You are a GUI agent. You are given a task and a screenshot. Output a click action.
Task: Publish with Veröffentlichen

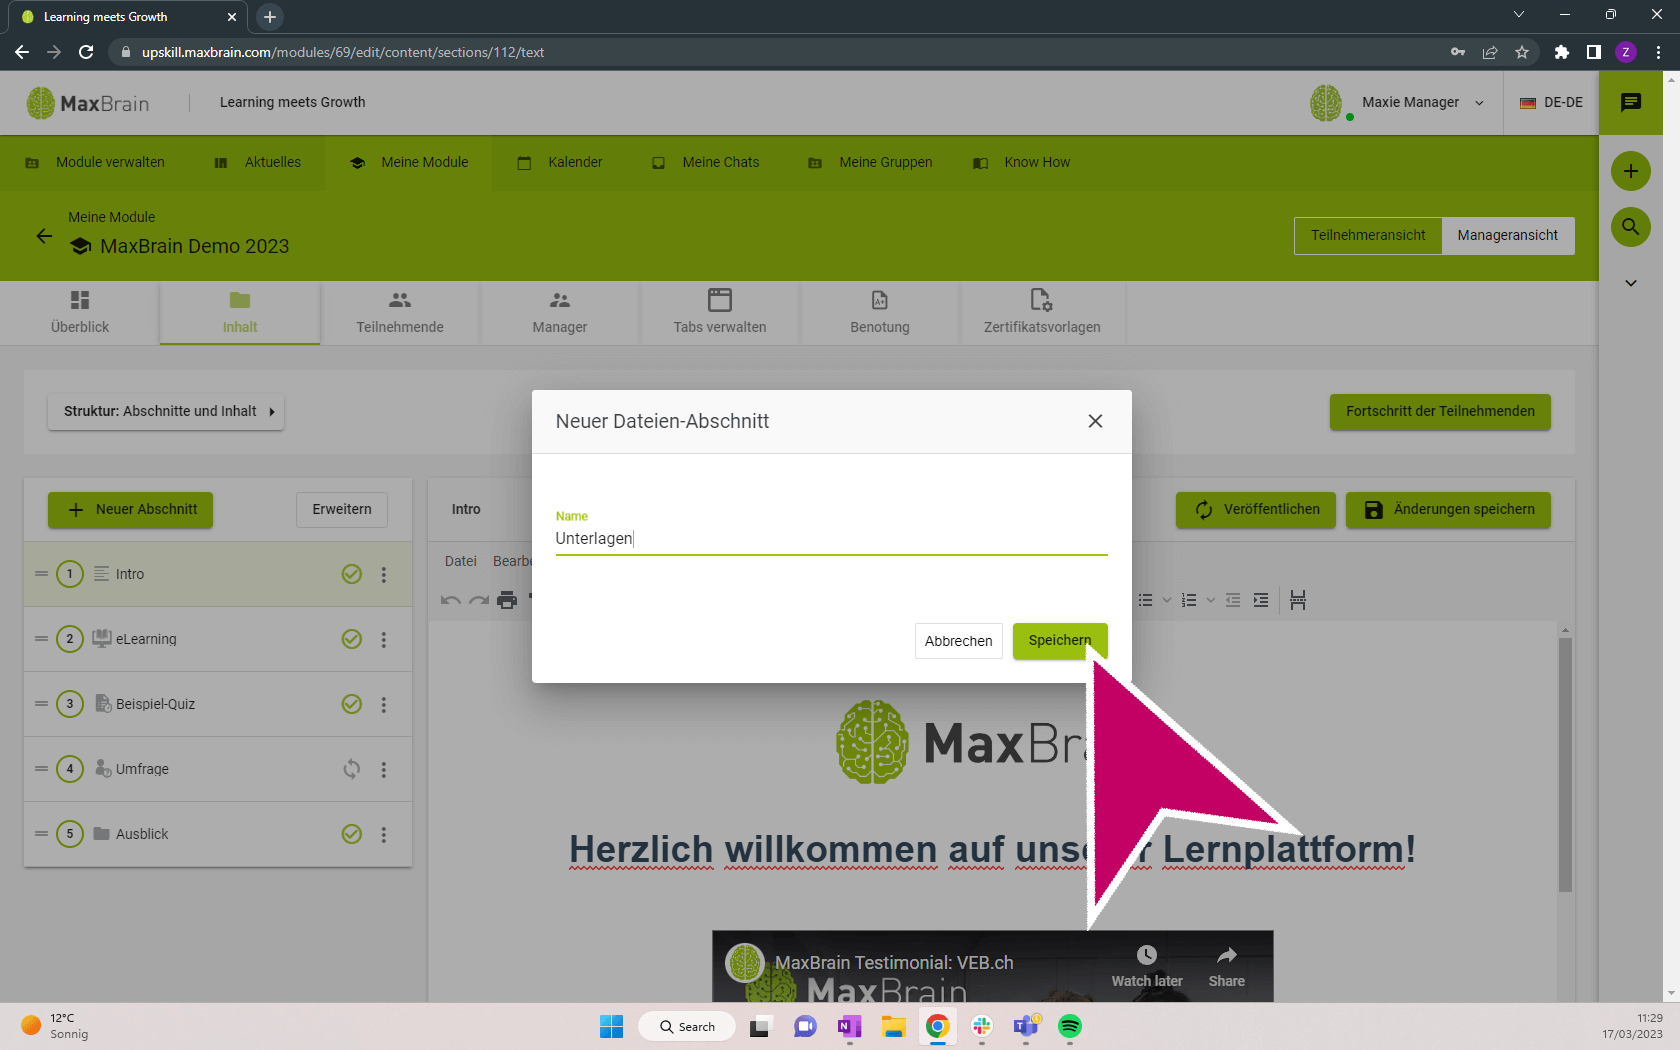1256,509
